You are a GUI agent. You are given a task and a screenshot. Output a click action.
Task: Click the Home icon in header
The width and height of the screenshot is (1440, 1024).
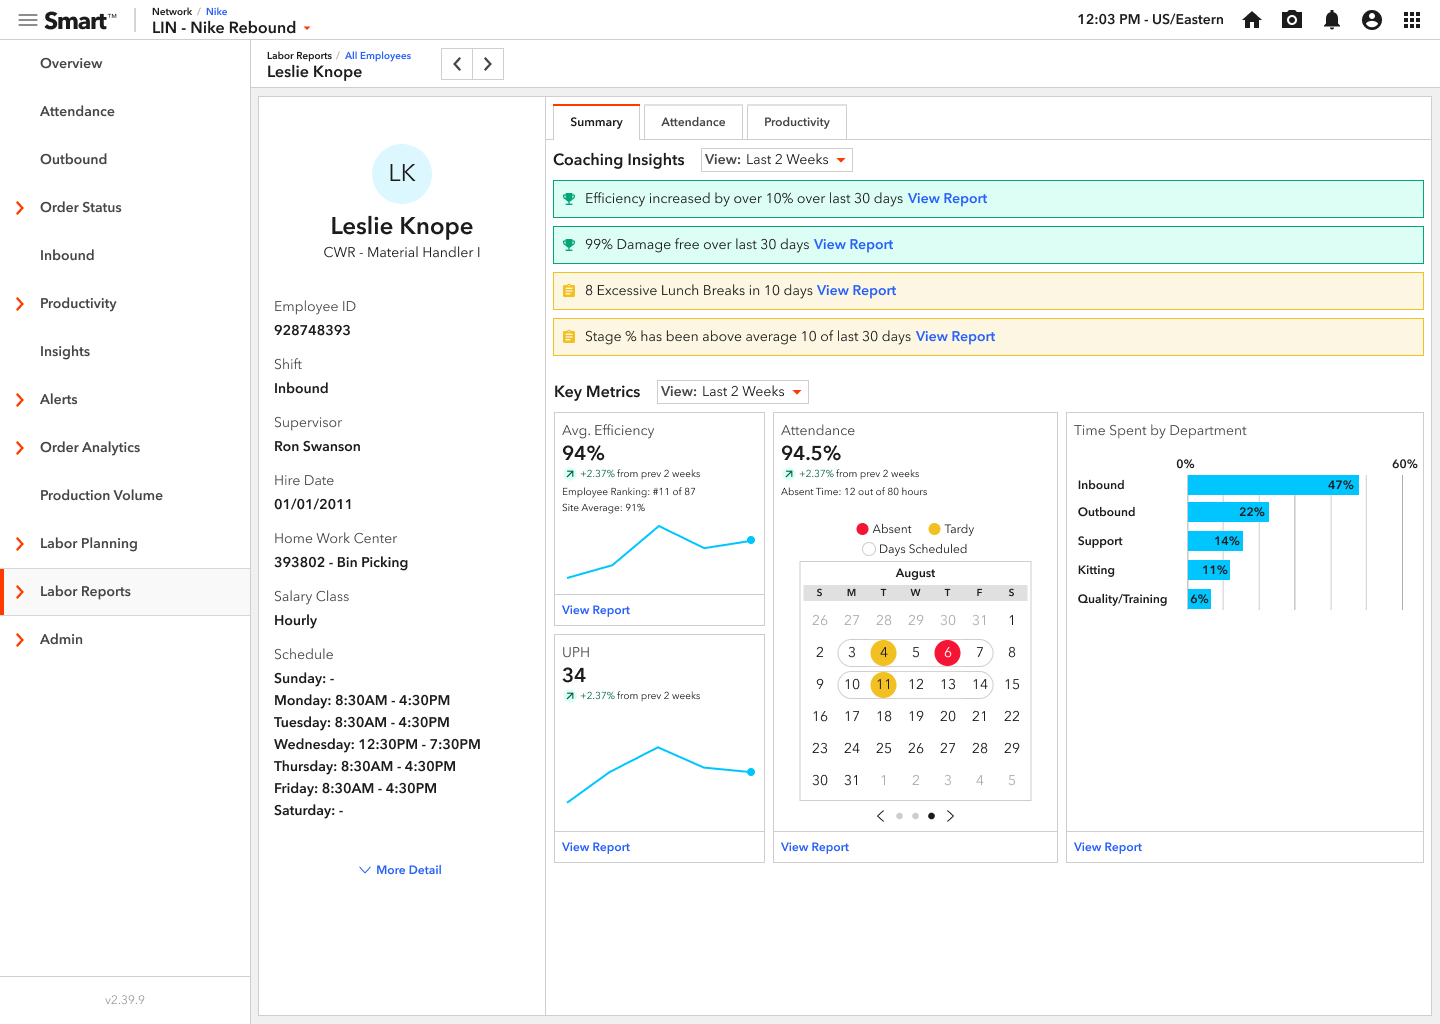[1251, 20]
